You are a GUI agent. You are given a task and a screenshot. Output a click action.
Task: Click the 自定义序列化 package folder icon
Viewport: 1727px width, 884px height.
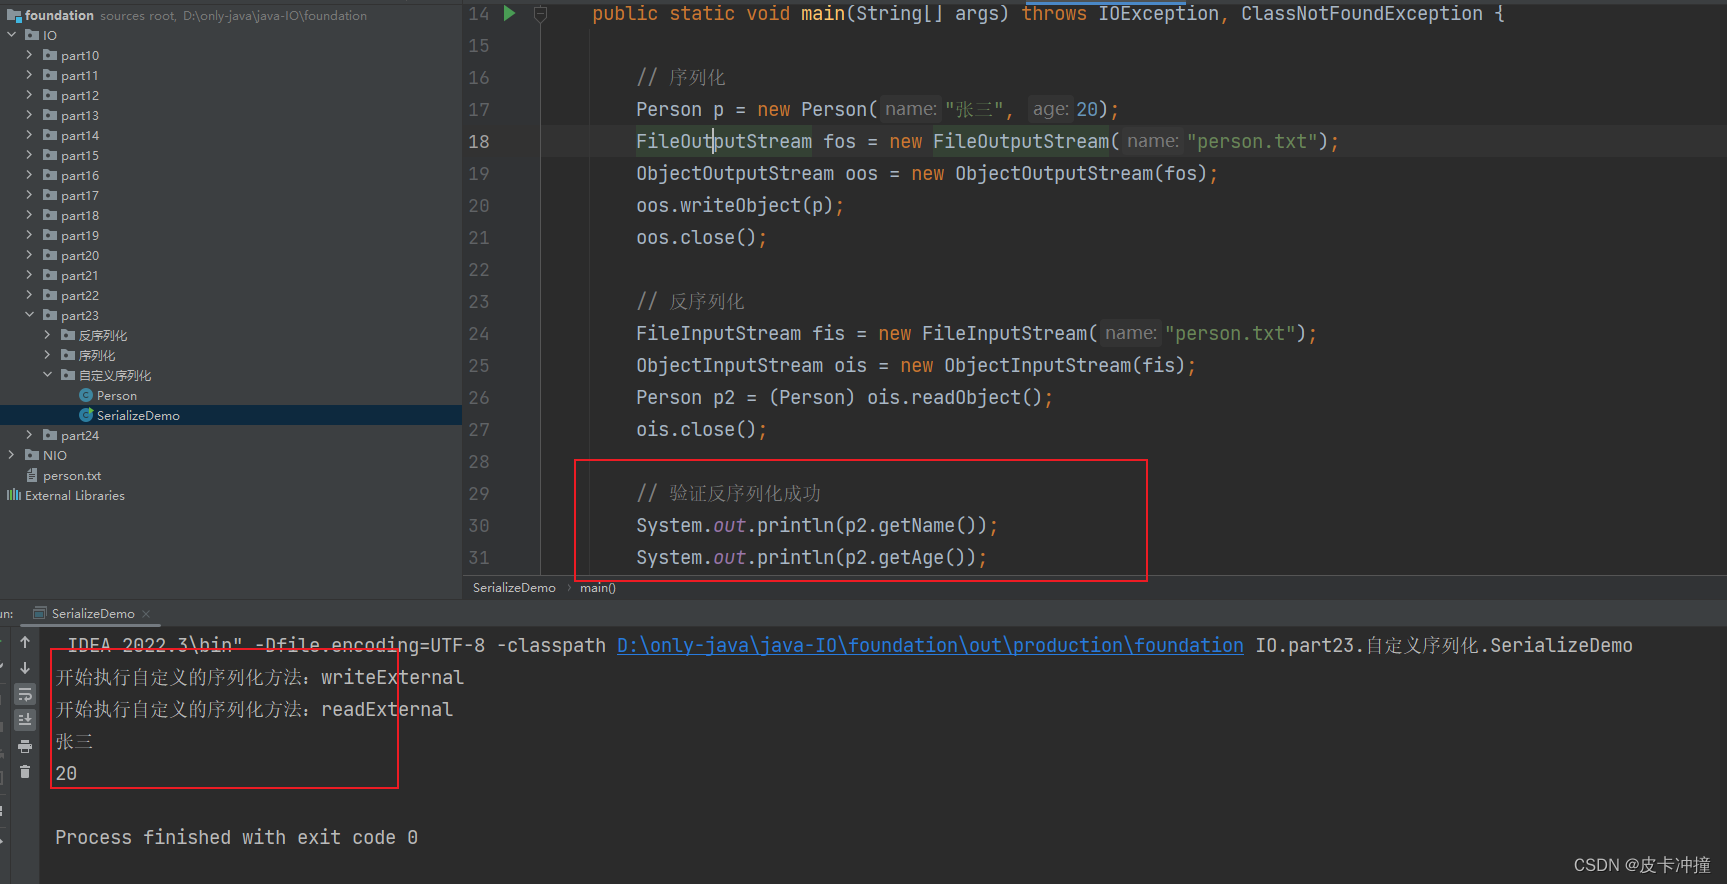68,375
